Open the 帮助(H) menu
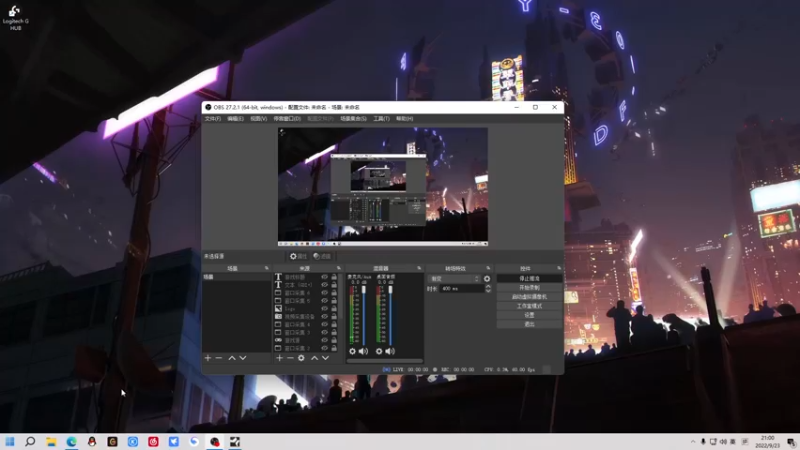 coord(405,119)
